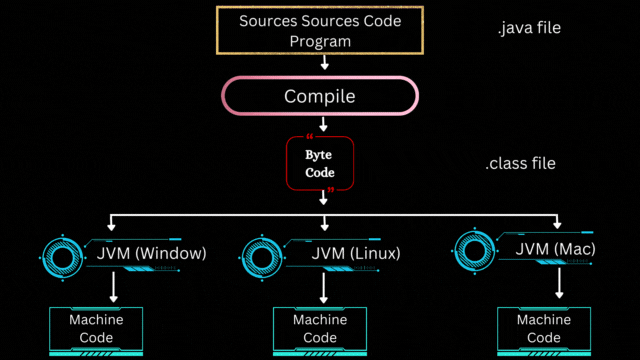Click the red opening quote mark on Byte Code
The image size is (640, 360).
click(310, 136)
